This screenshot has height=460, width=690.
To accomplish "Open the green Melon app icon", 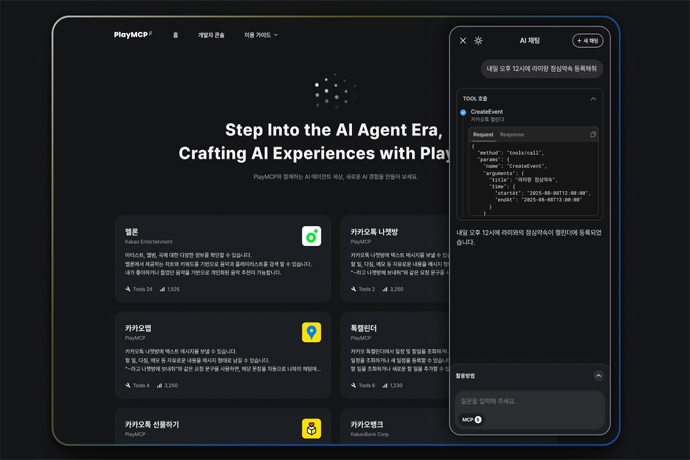I will 312,236.
